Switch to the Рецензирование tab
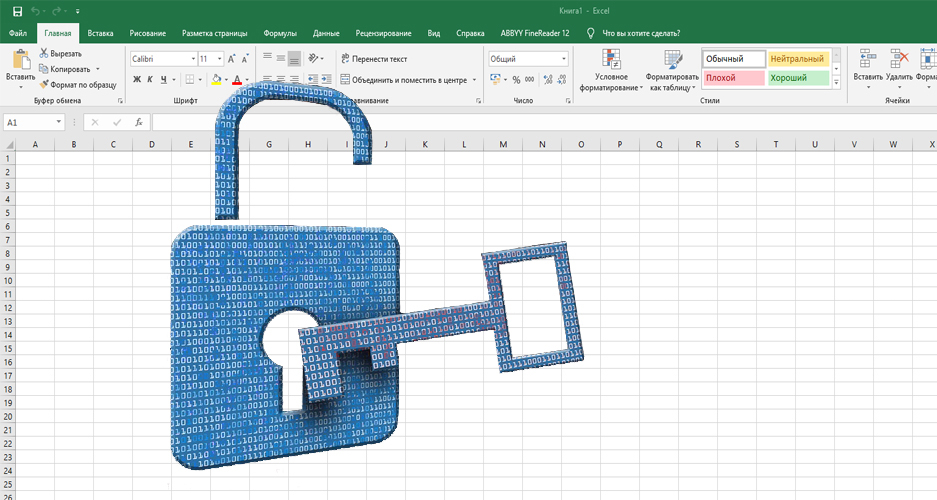 (383, 33)
